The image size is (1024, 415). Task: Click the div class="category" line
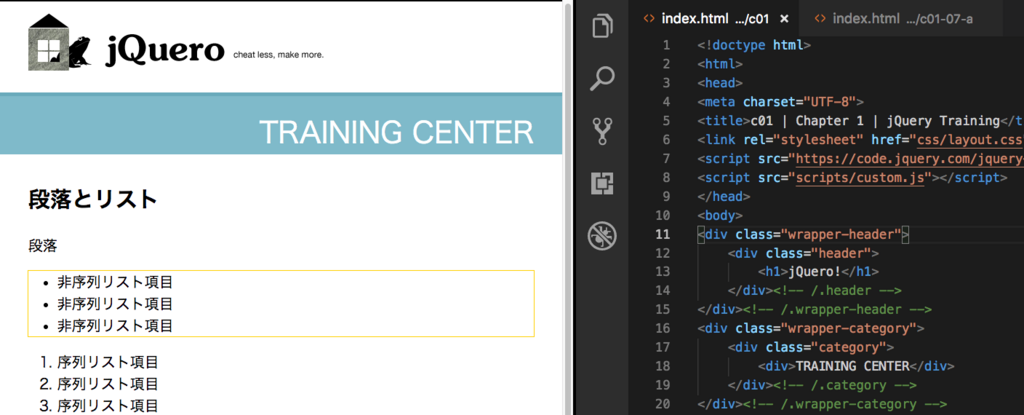click(810, 348)
